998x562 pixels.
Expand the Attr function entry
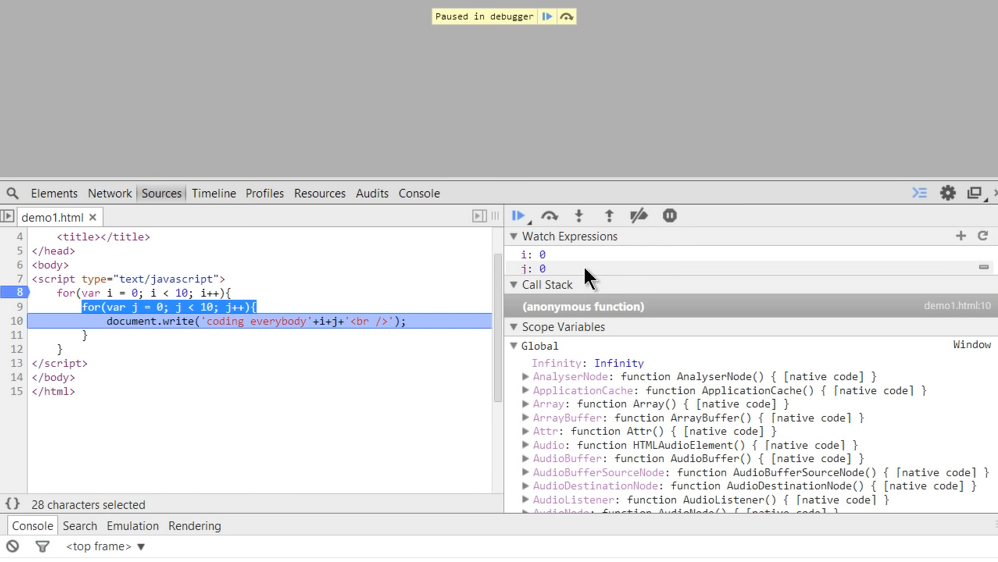pyautogui.click(x=526, y=431)
